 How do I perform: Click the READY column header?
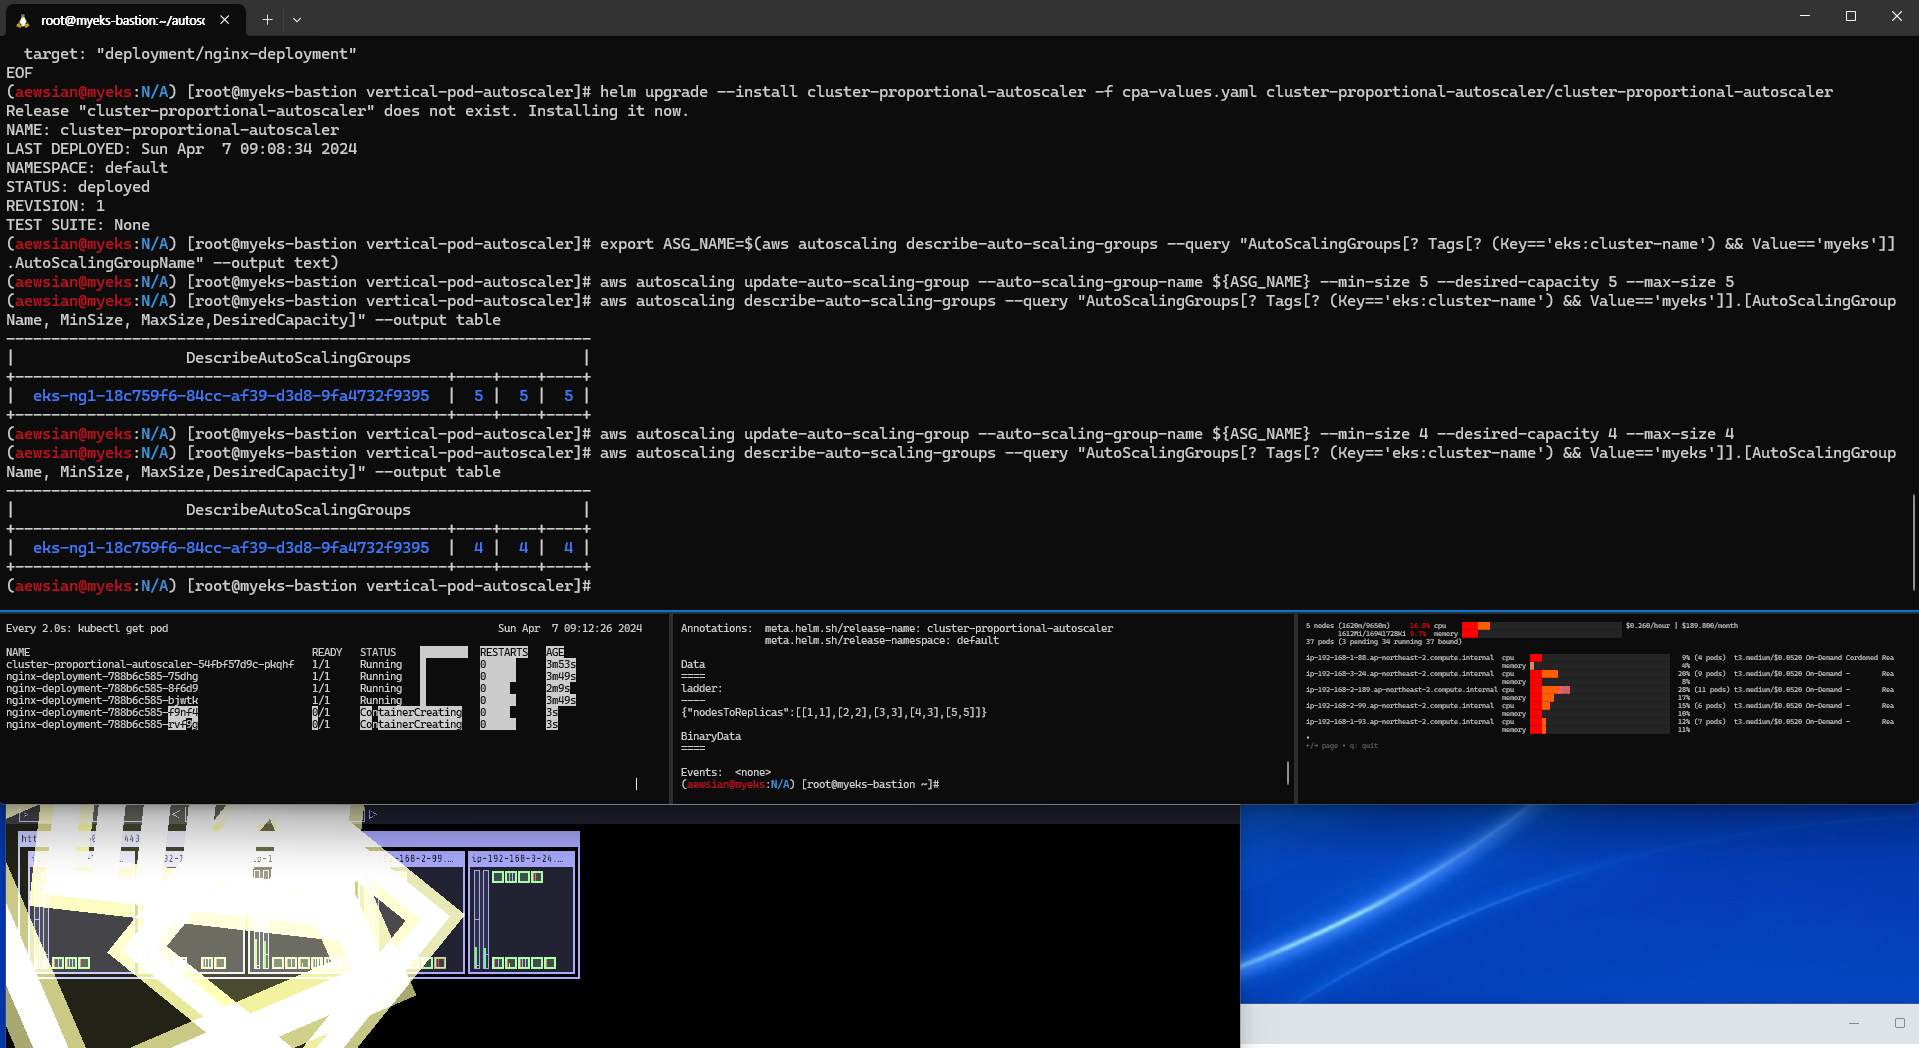pyautogui.click(x=327, y=652)
